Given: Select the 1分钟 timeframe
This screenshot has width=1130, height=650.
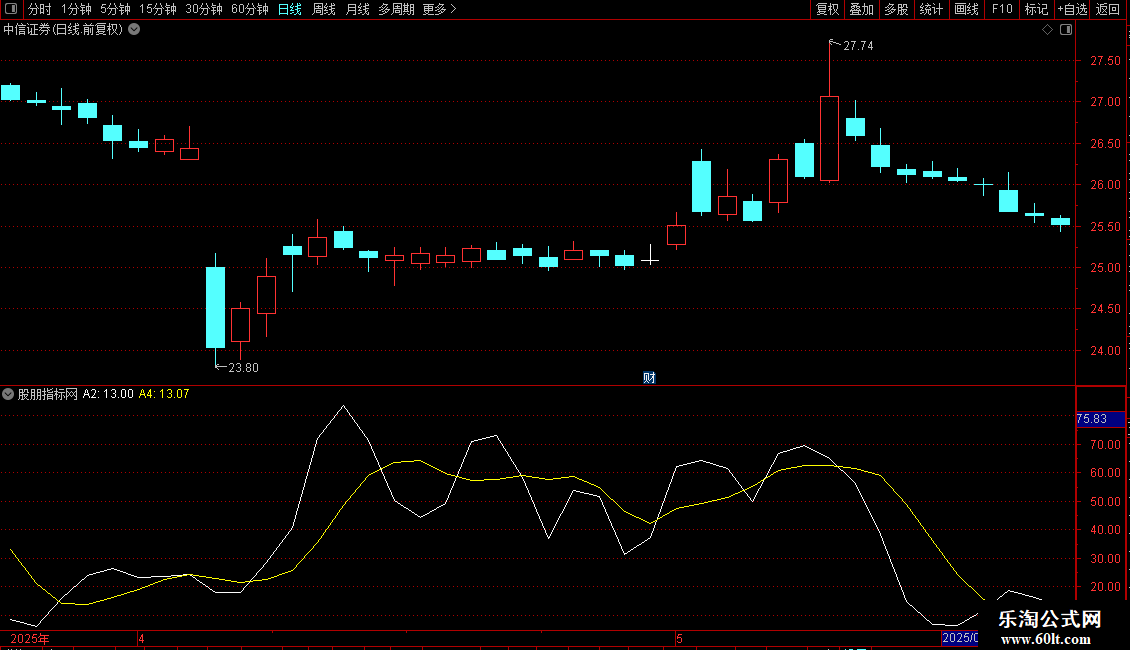Looking at the screenshot, I should (76, 9).
